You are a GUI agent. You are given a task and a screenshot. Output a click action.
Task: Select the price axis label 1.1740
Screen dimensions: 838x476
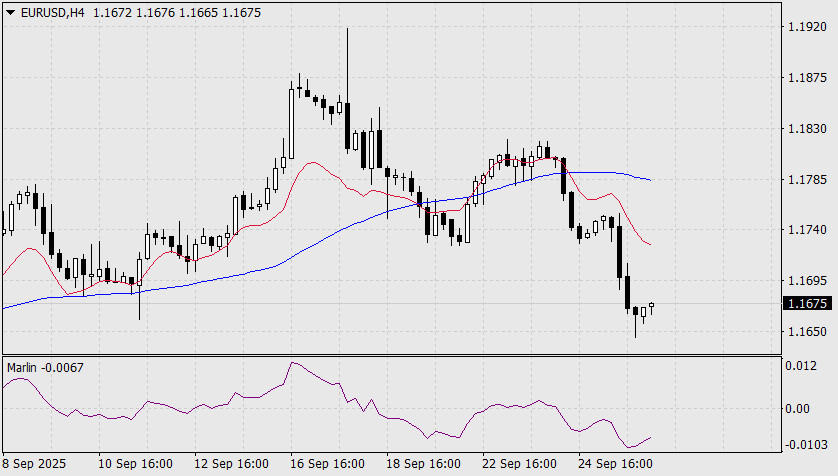click(807, 230)
